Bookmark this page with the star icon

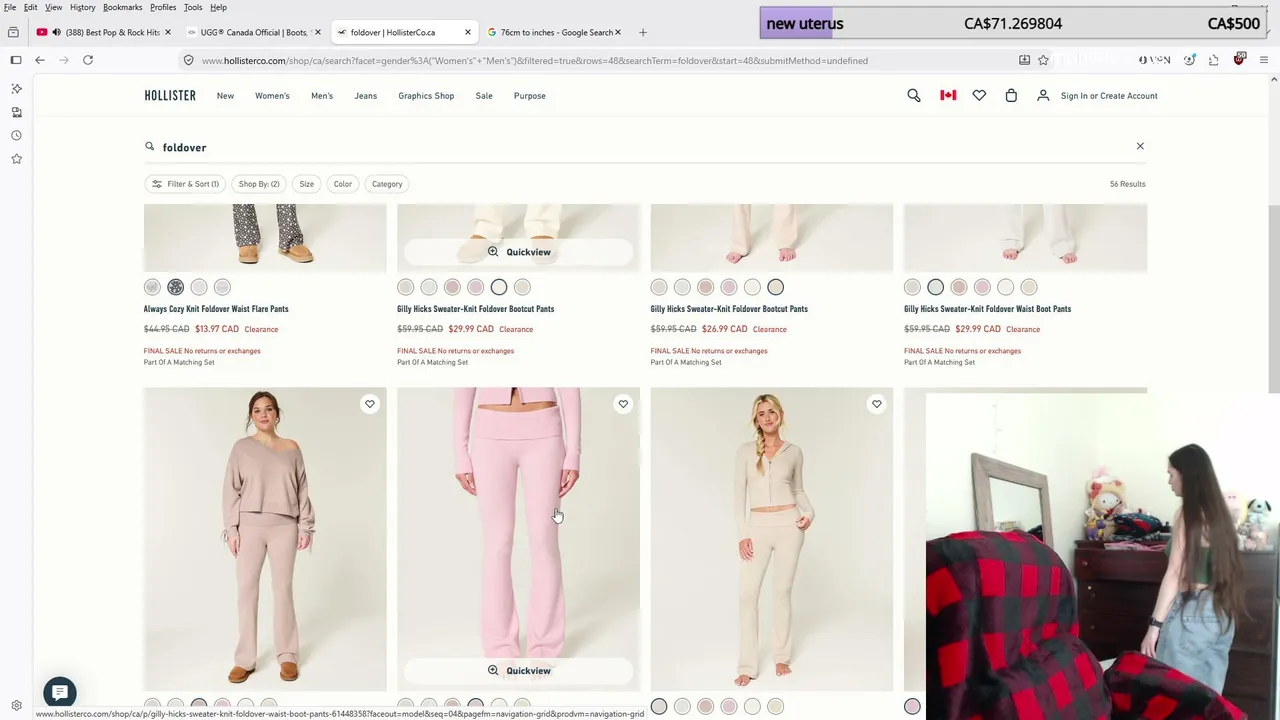click(x=1043, y=60)
